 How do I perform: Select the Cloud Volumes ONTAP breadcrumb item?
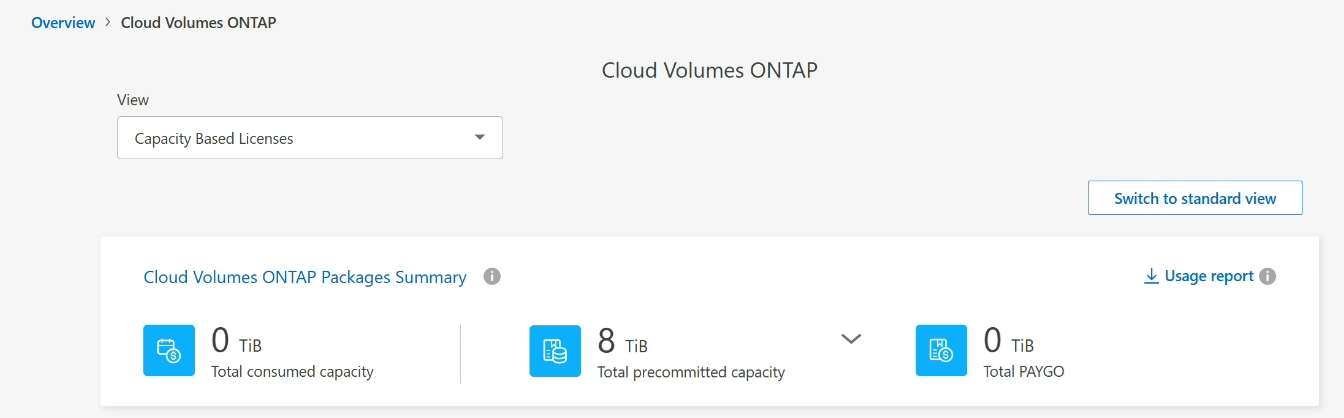click(198, 22)
